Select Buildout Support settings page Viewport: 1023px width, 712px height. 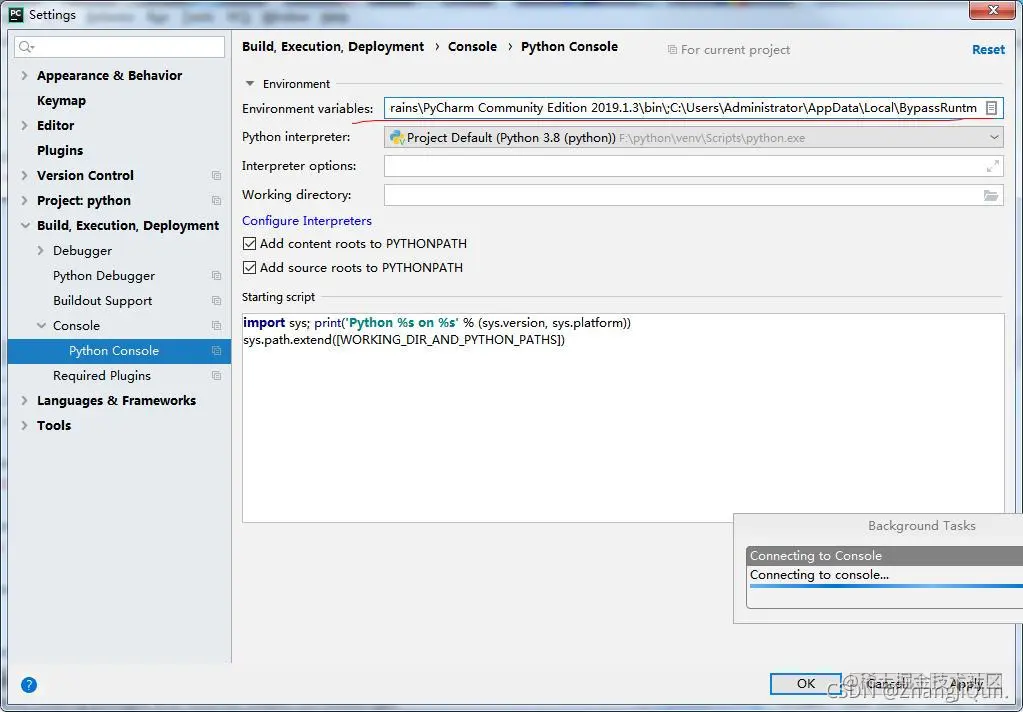pyautogui.click(x=102, y=301)
